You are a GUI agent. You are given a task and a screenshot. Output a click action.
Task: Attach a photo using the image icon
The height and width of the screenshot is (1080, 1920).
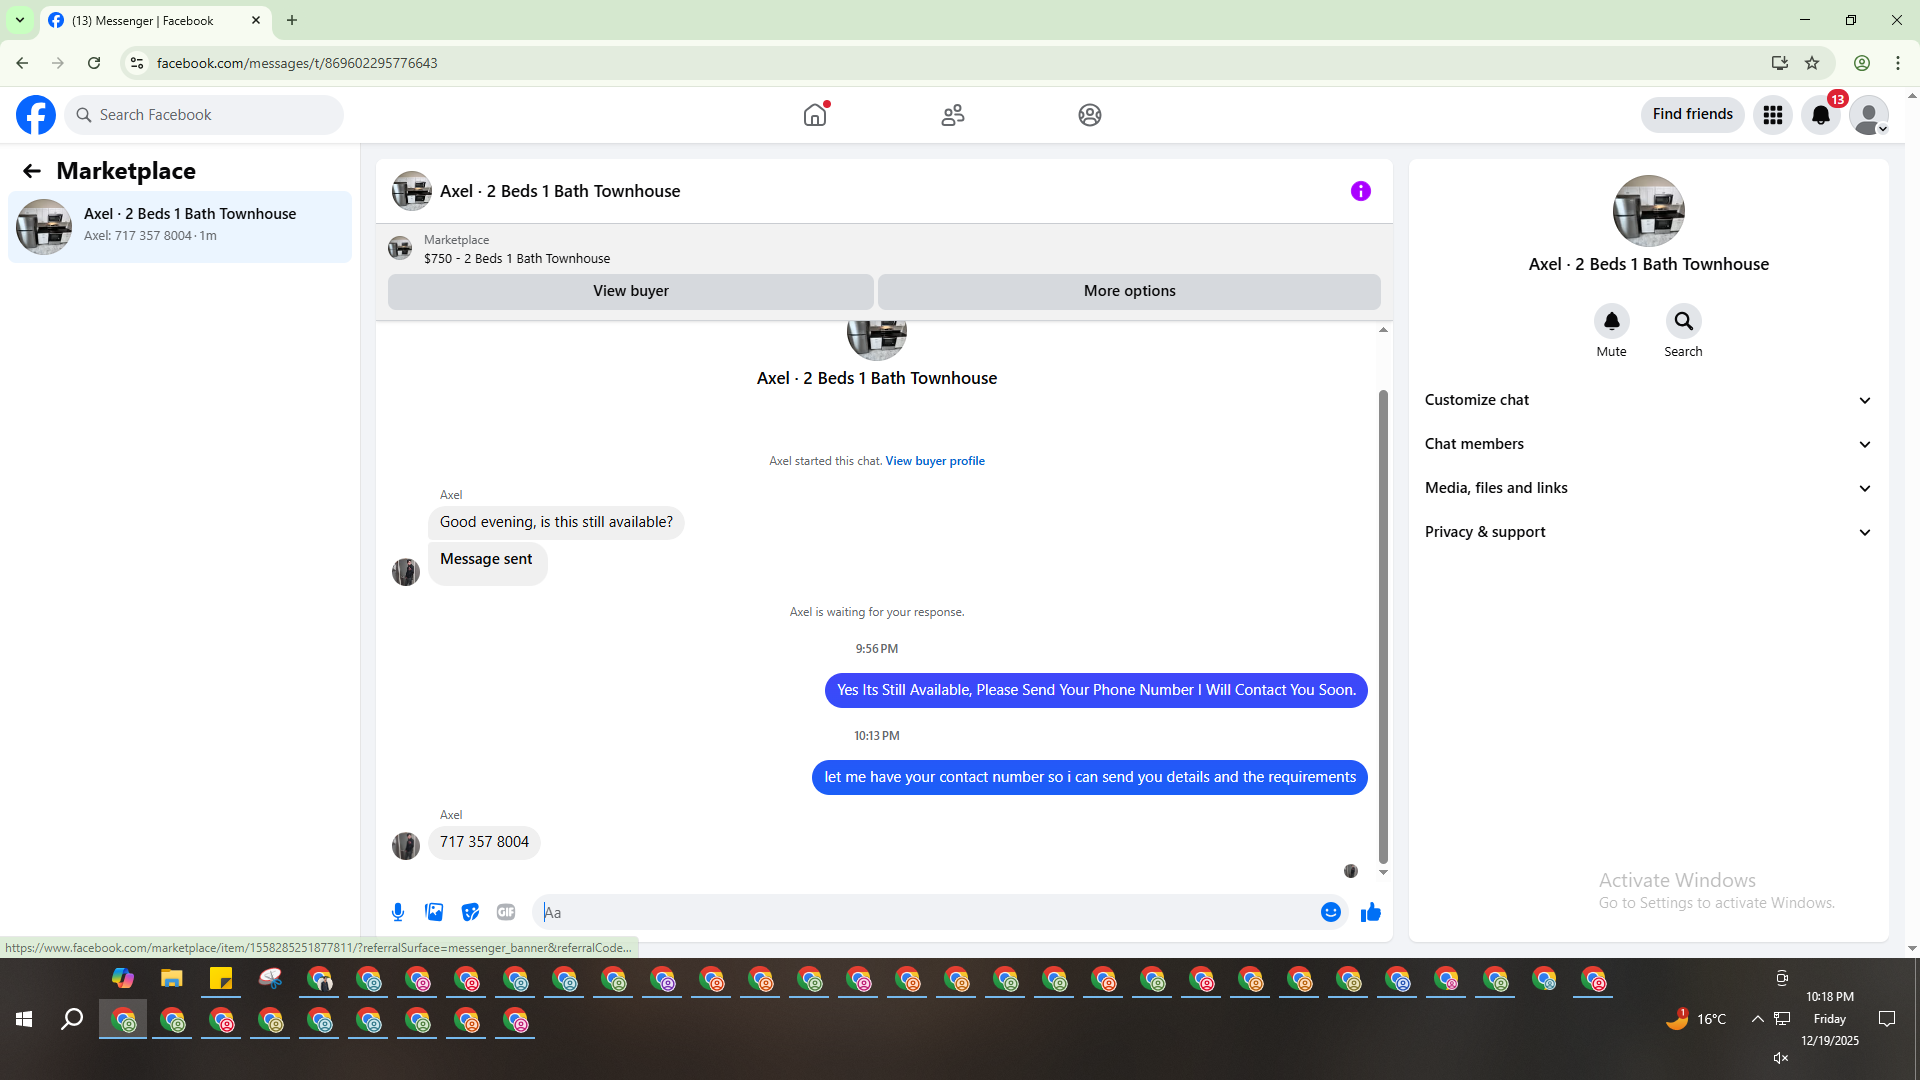434,912
